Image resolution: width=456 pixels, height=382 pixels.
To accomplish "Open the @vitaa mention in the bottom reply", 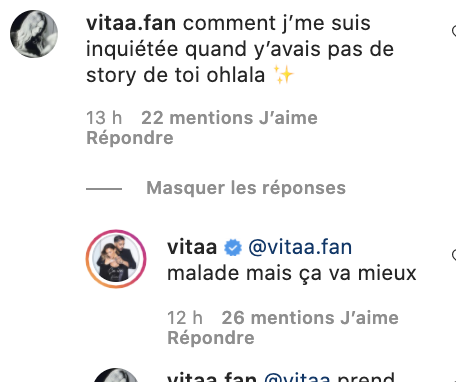I will (297, 377).
